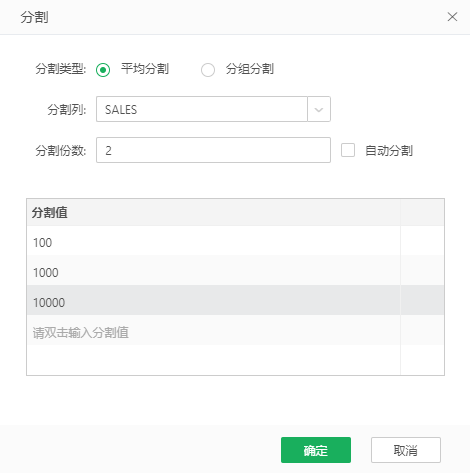The height and width of the screenshot is (473, 470).
Task: Cancel with the 取消 button
Action: pyautogui.click(x=406, y=450)
